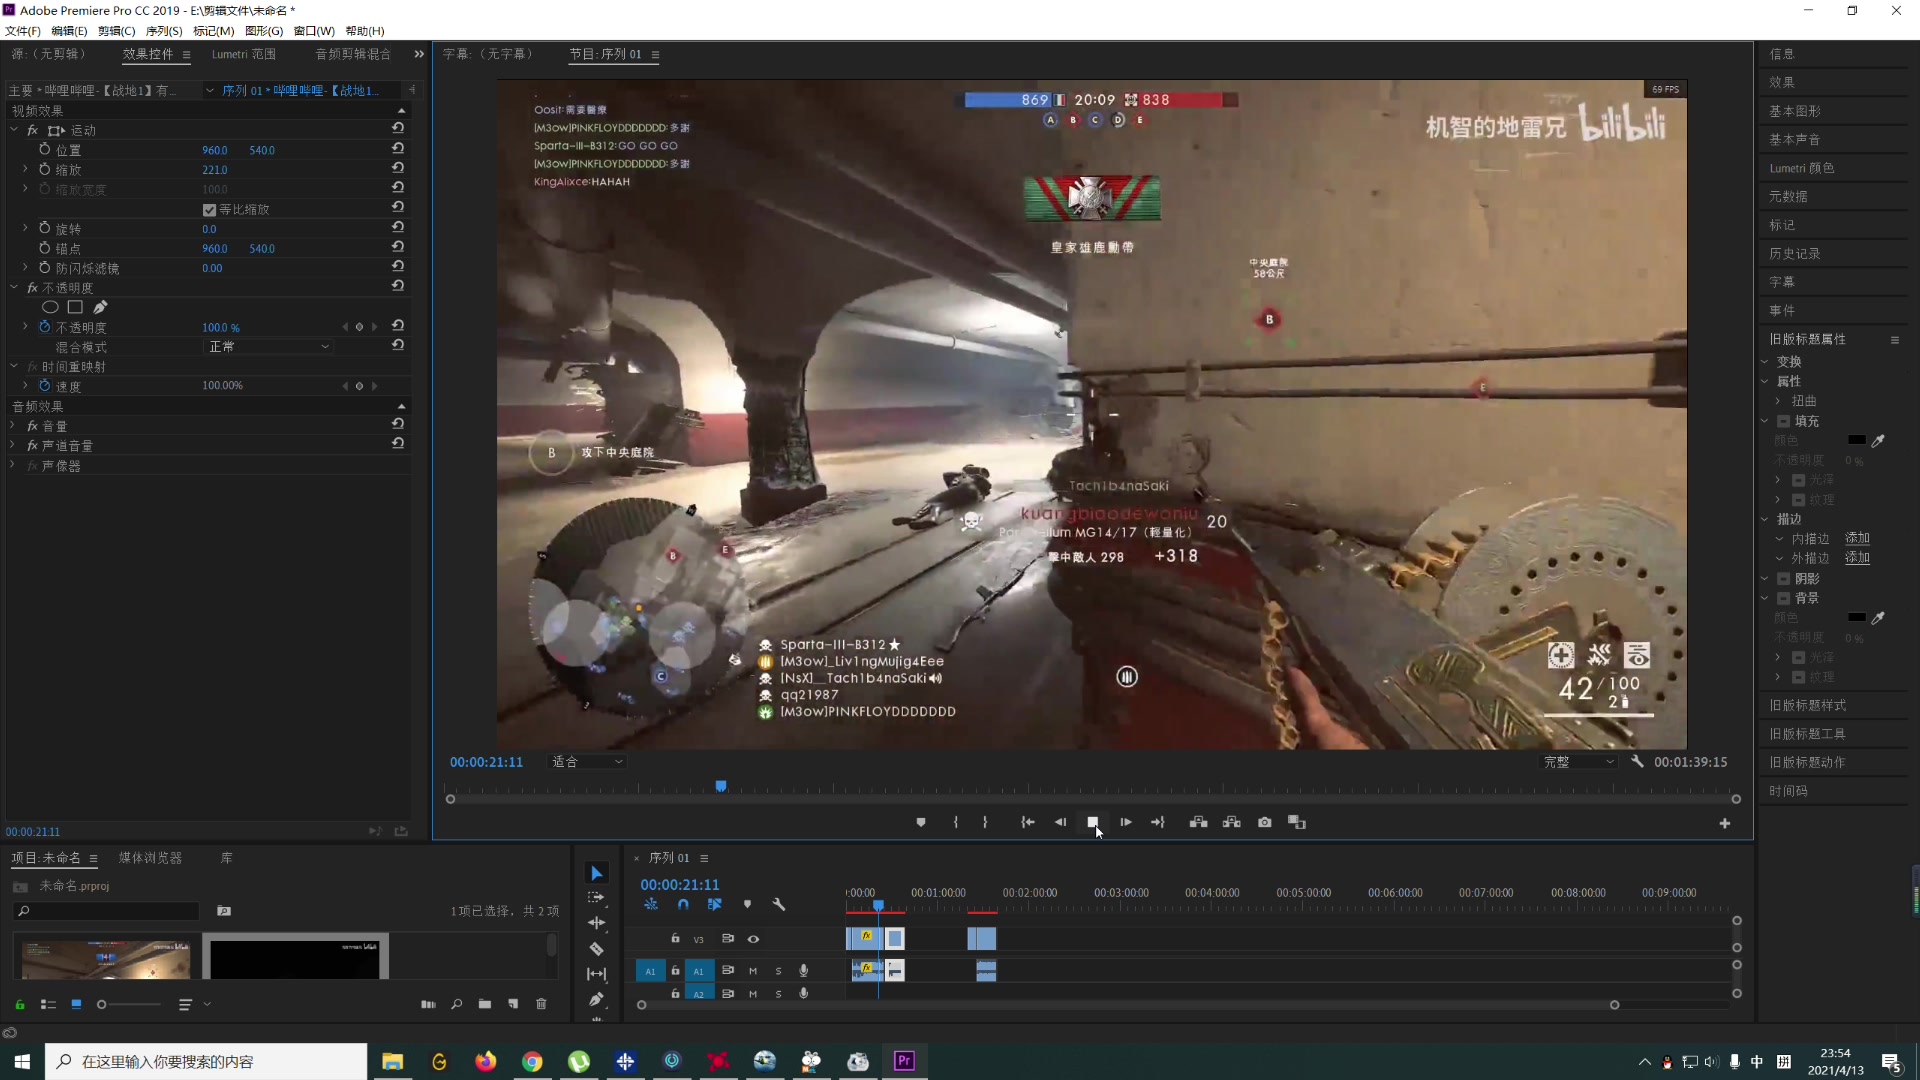Open the Sequence menu
Screen dimensions: 1920x1080
pos(164,31)
